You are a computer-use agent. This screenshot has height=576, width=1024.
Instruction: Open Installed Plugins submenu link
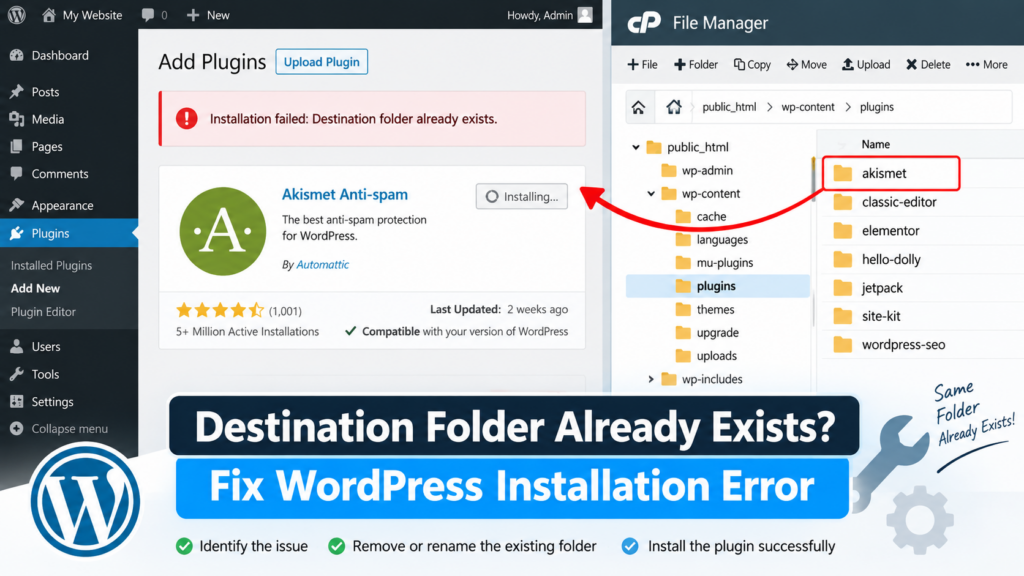(51, 266)
